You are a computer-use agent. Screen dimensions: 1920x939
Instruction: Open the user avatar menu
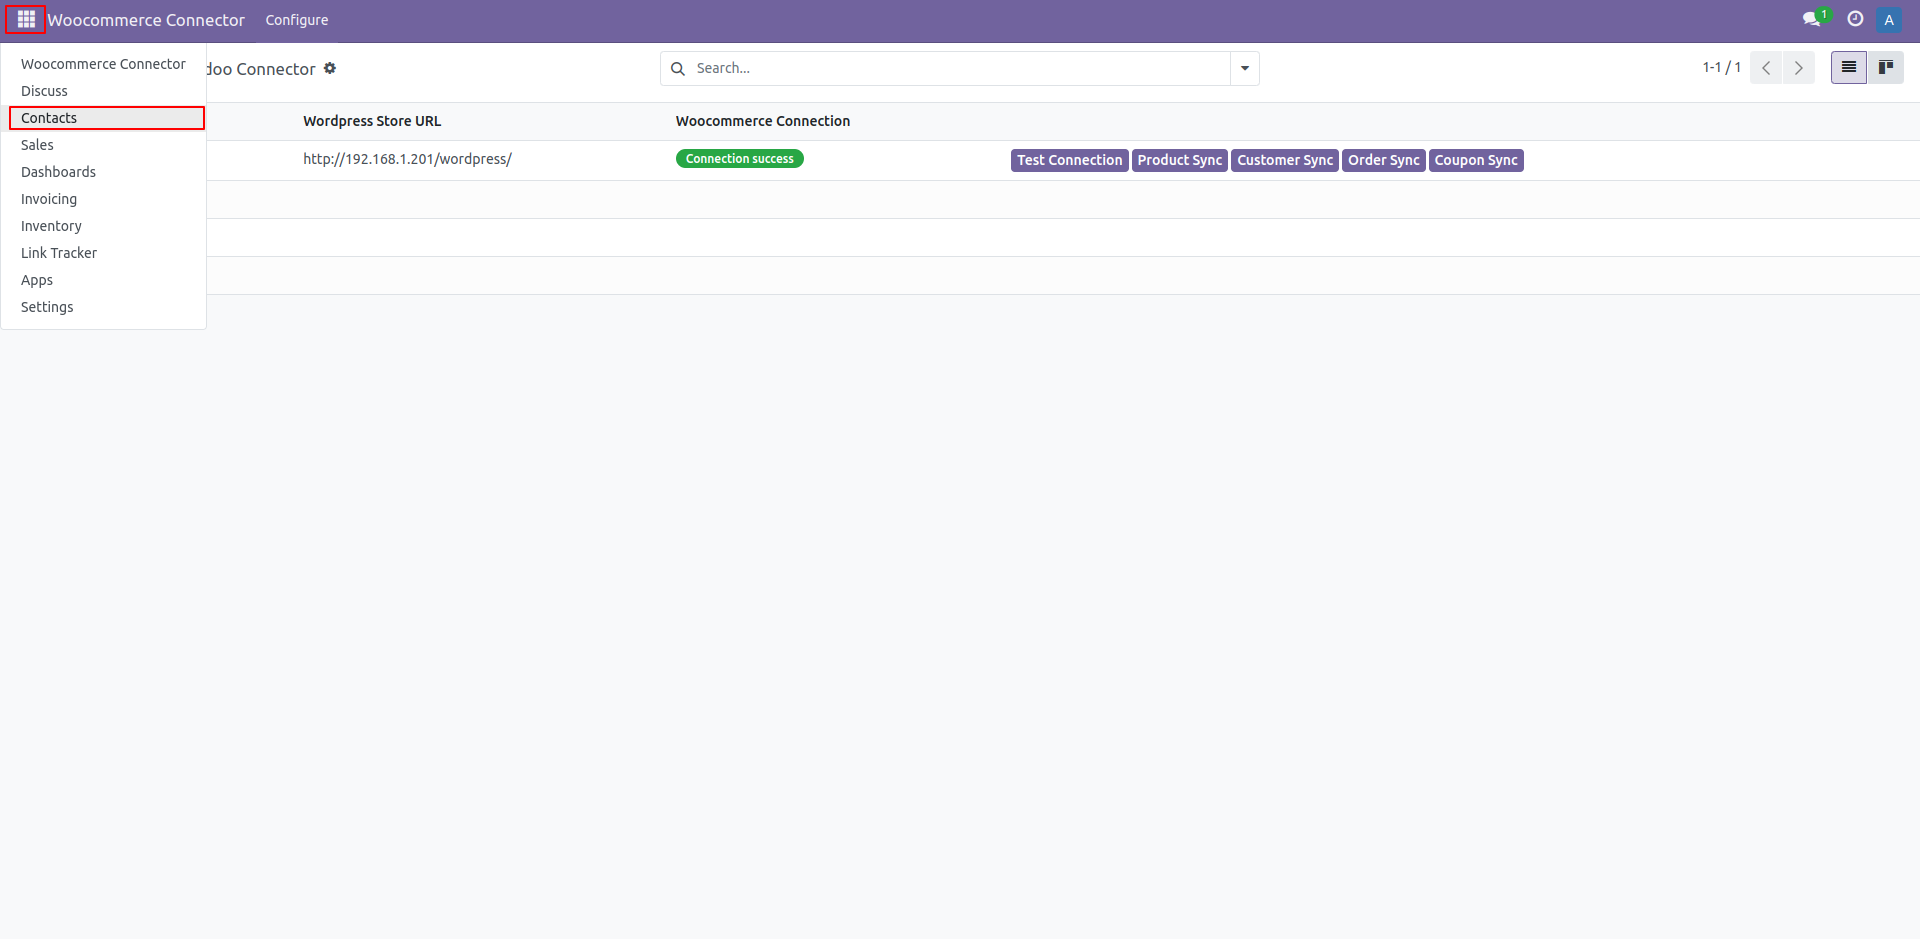1889,20
